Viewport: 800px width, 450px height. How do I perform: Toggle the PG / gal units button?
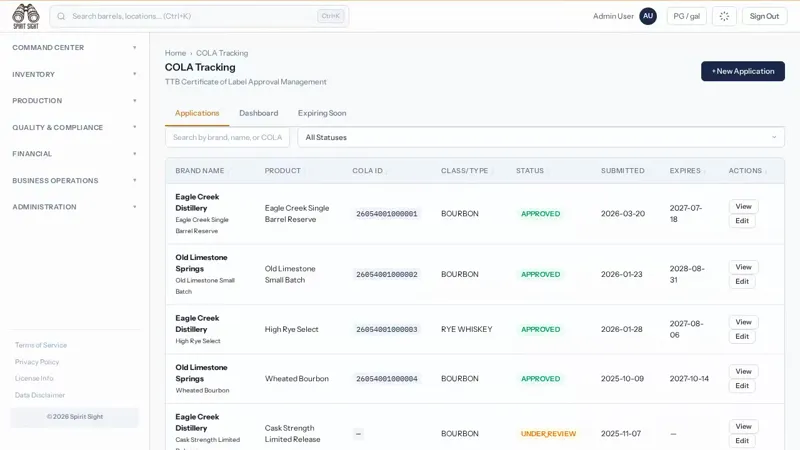click(686, 16)
